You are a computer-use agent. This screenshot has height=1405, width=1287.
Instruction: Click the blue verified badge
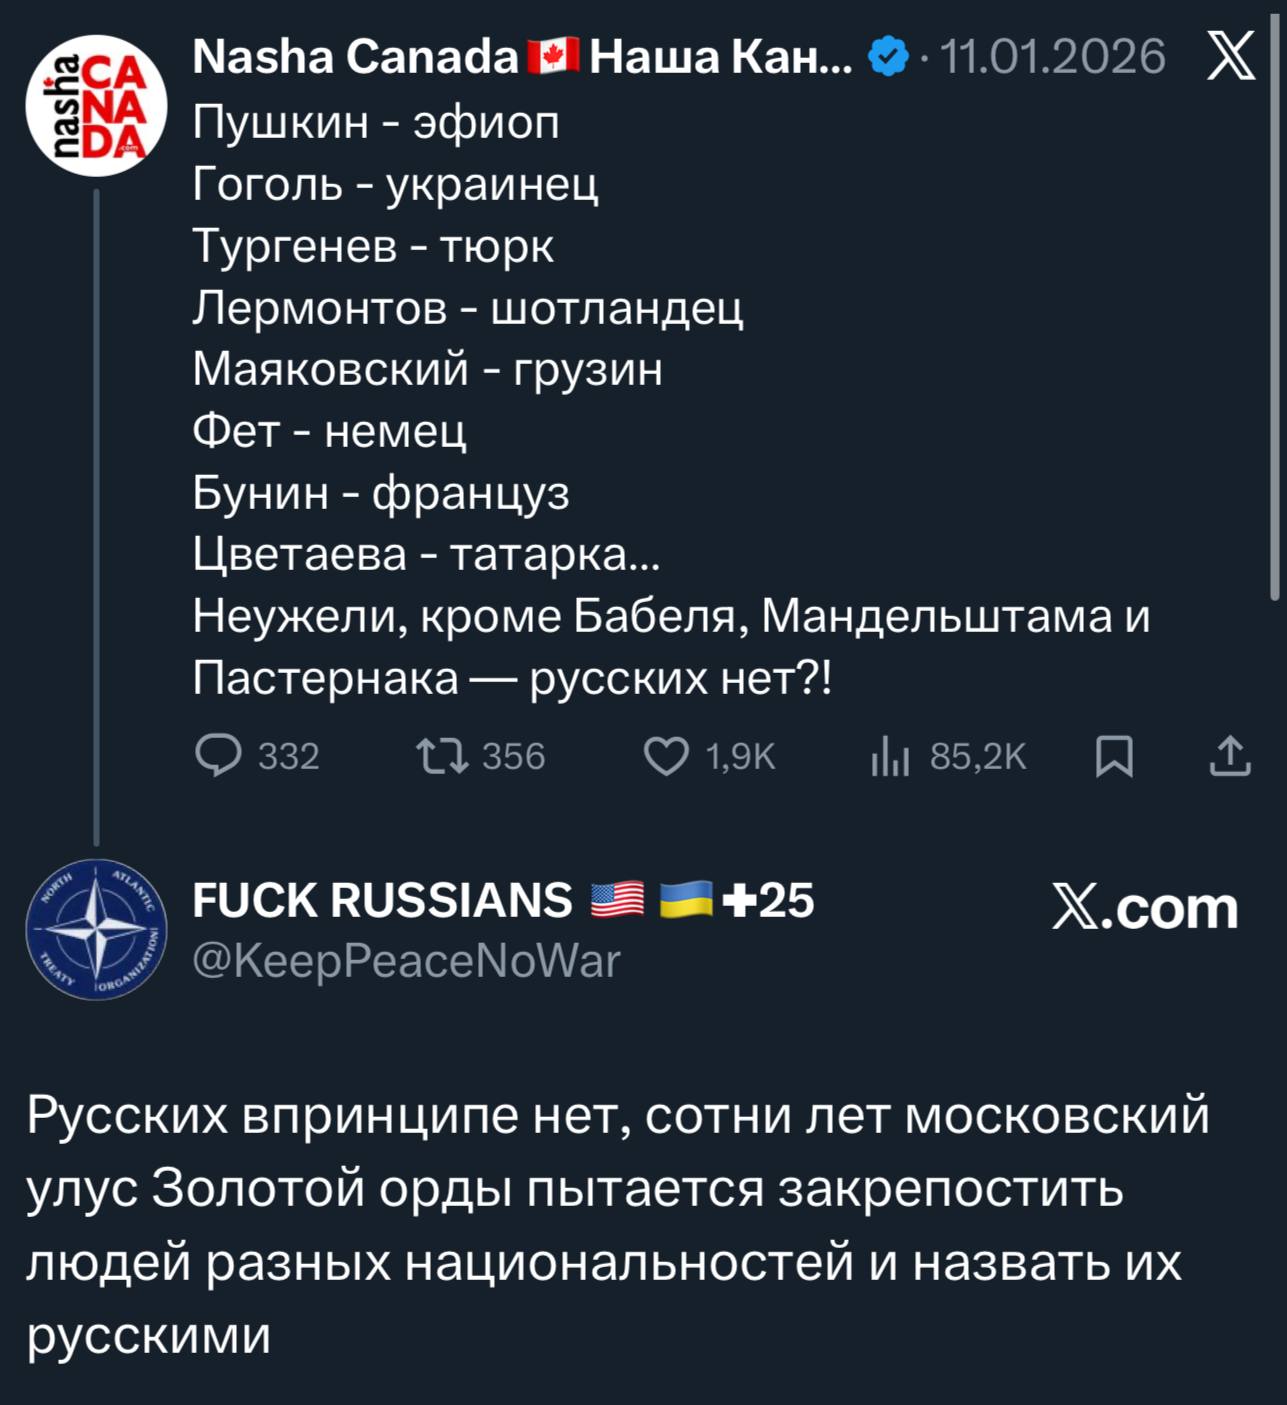click(x=888, y=57)
